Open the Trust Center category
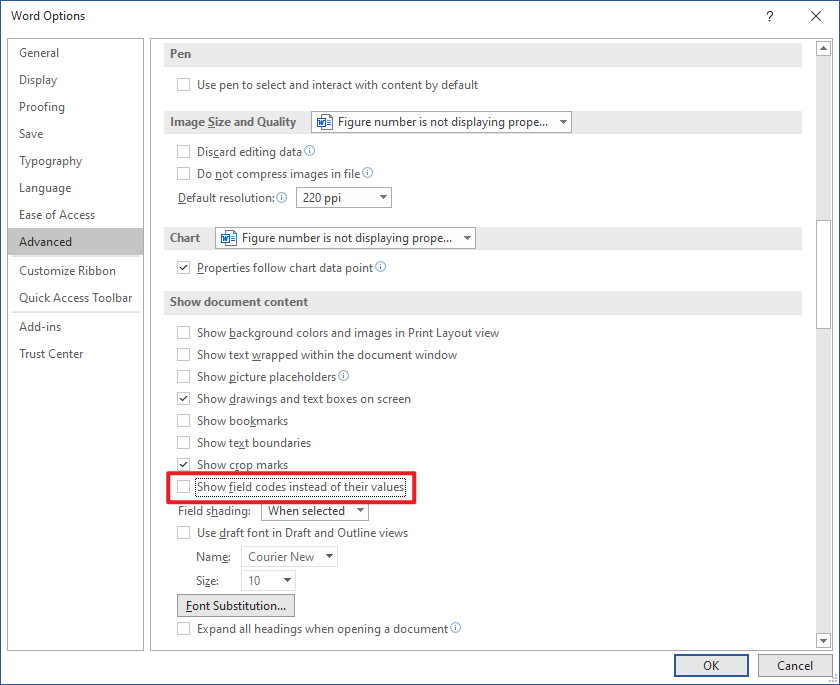 point(76,353)
